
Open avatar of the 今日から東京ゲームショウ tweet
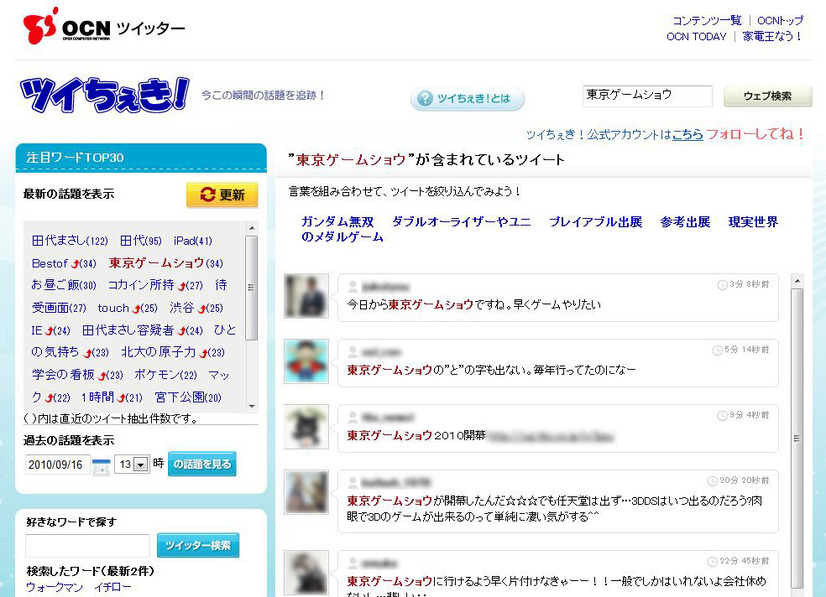306,296
